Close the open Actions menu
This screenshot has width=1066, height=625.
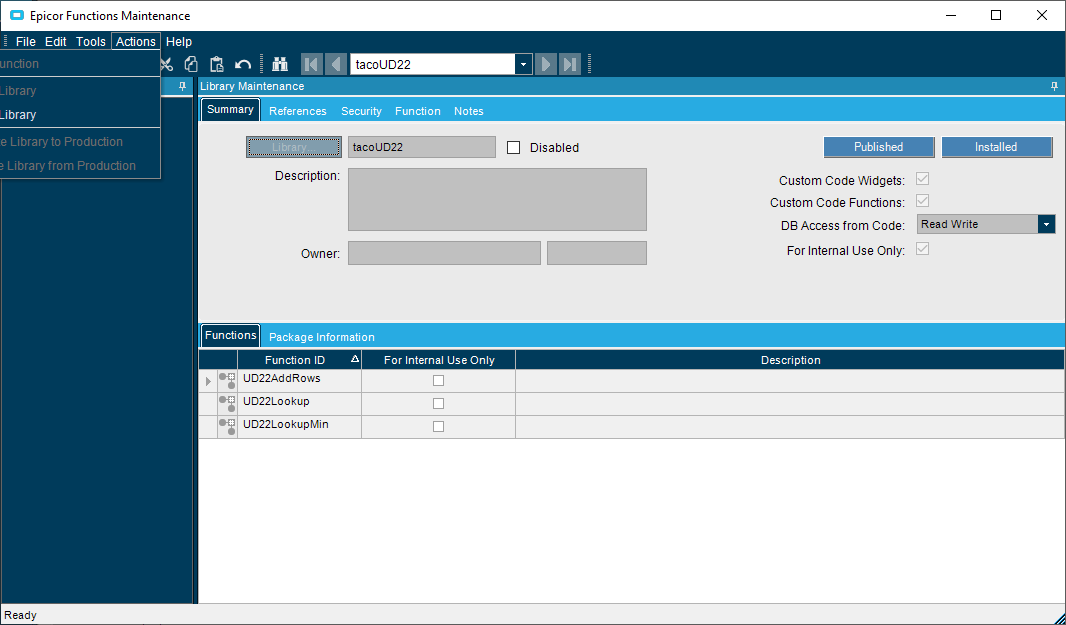136,41
